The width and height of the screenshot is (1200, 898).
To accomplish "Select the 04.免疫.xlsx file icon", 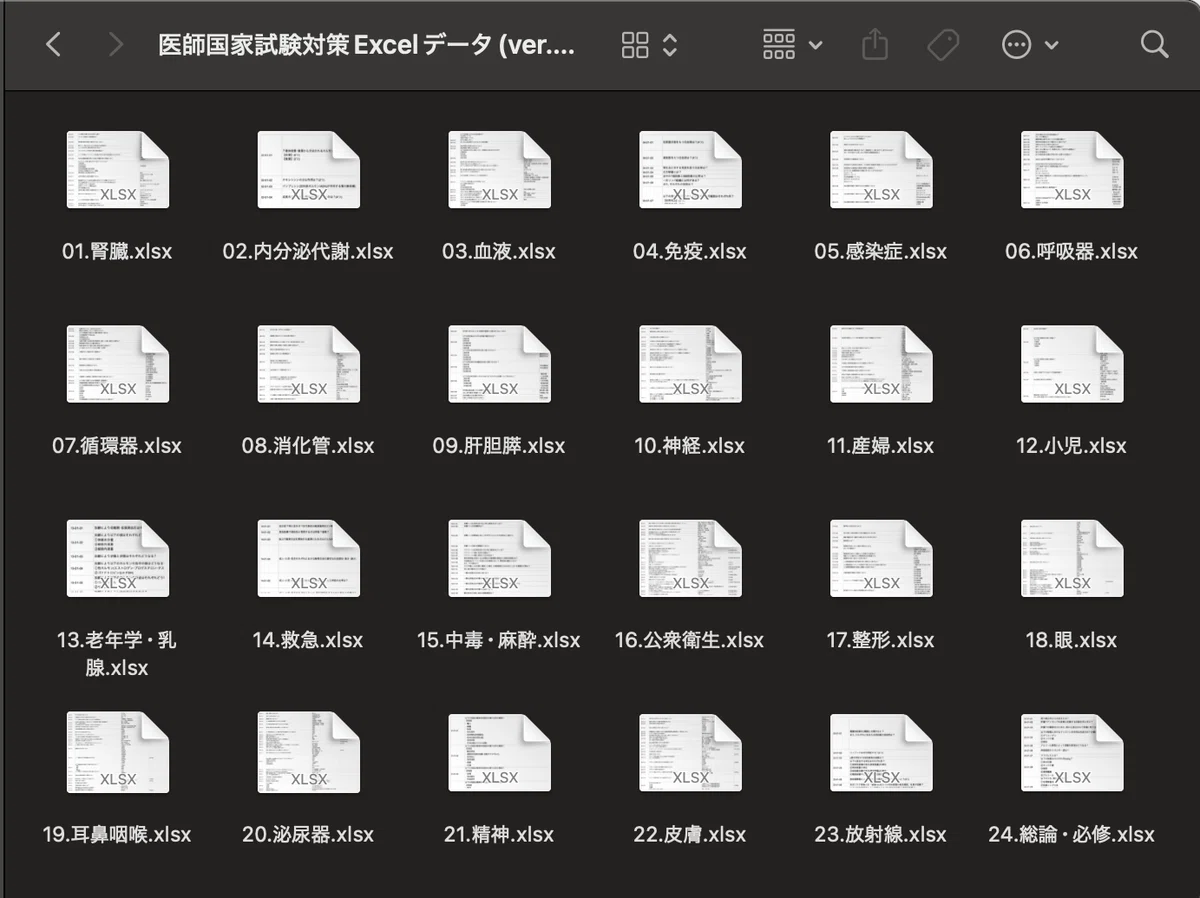I will pyautogui.click(x=690, y=170).
